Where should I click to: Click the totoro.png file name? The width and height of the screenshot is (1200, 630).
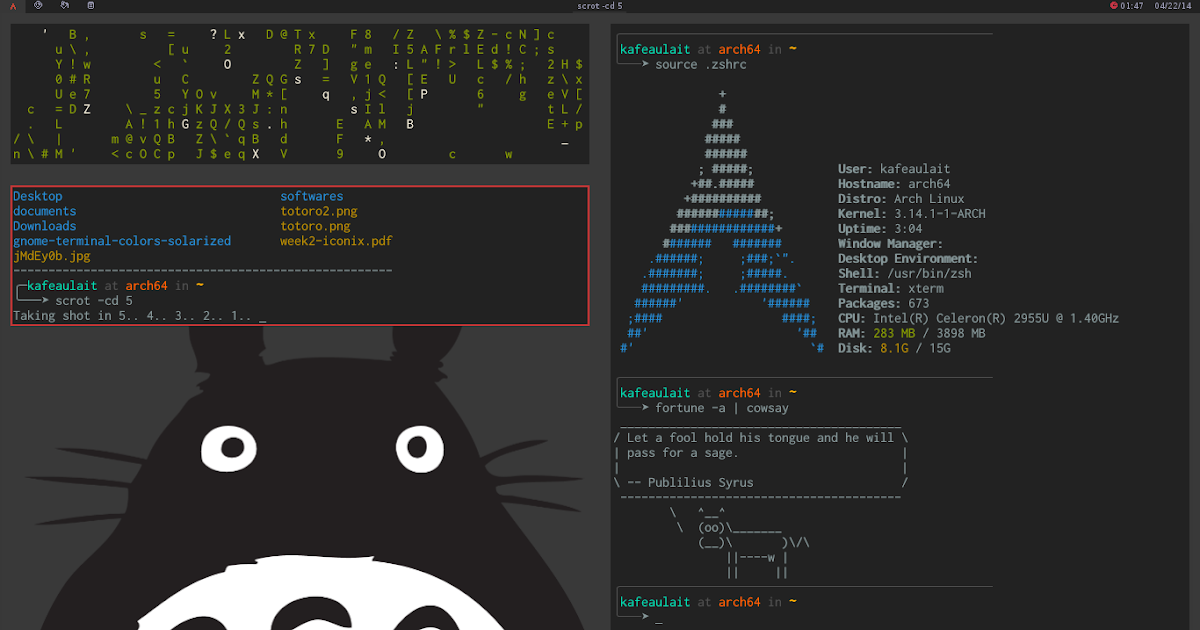coord(315,226)
